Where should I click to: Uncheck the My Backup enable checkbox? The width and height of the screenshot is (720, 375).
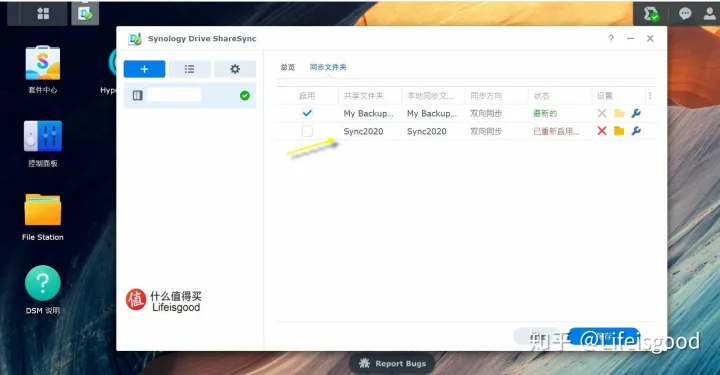pos(307,113)
